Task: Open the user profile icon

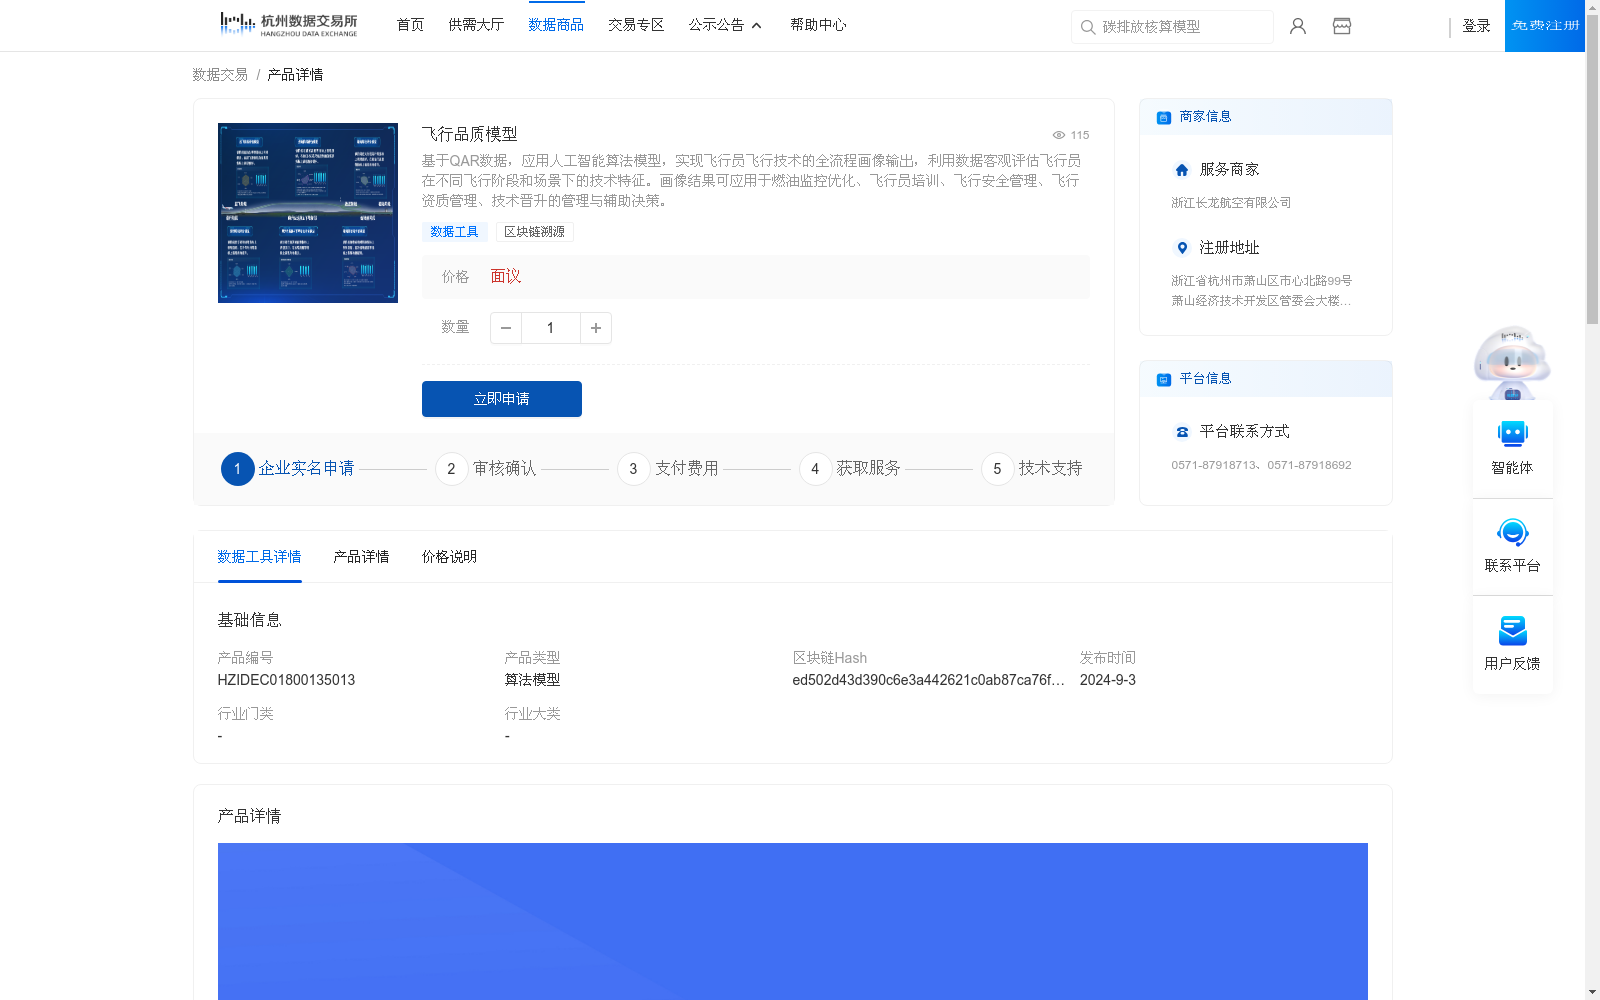Action: tap(1298, 26)
